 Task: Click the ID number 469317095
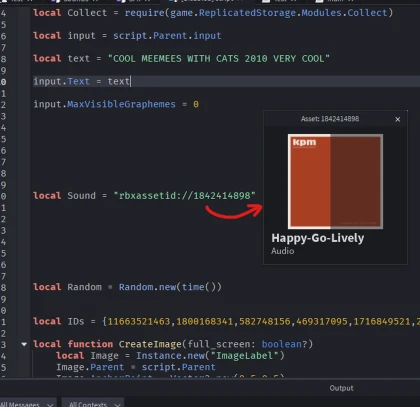coord(322,321)
